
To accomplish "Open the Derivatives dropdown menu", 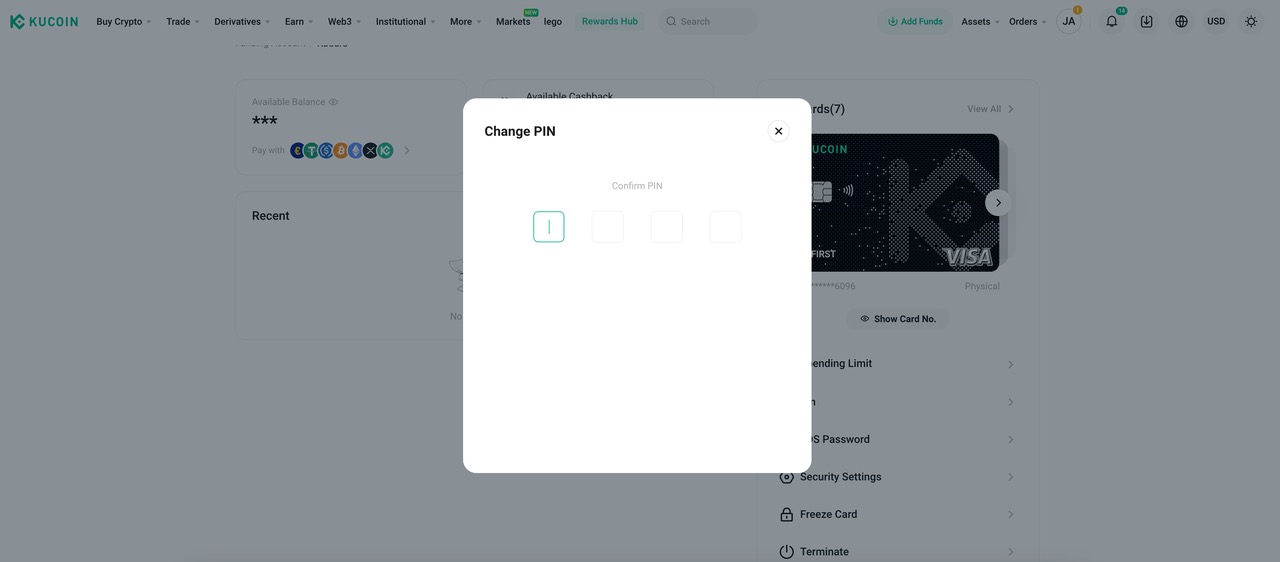I will [x=242, y=21].
